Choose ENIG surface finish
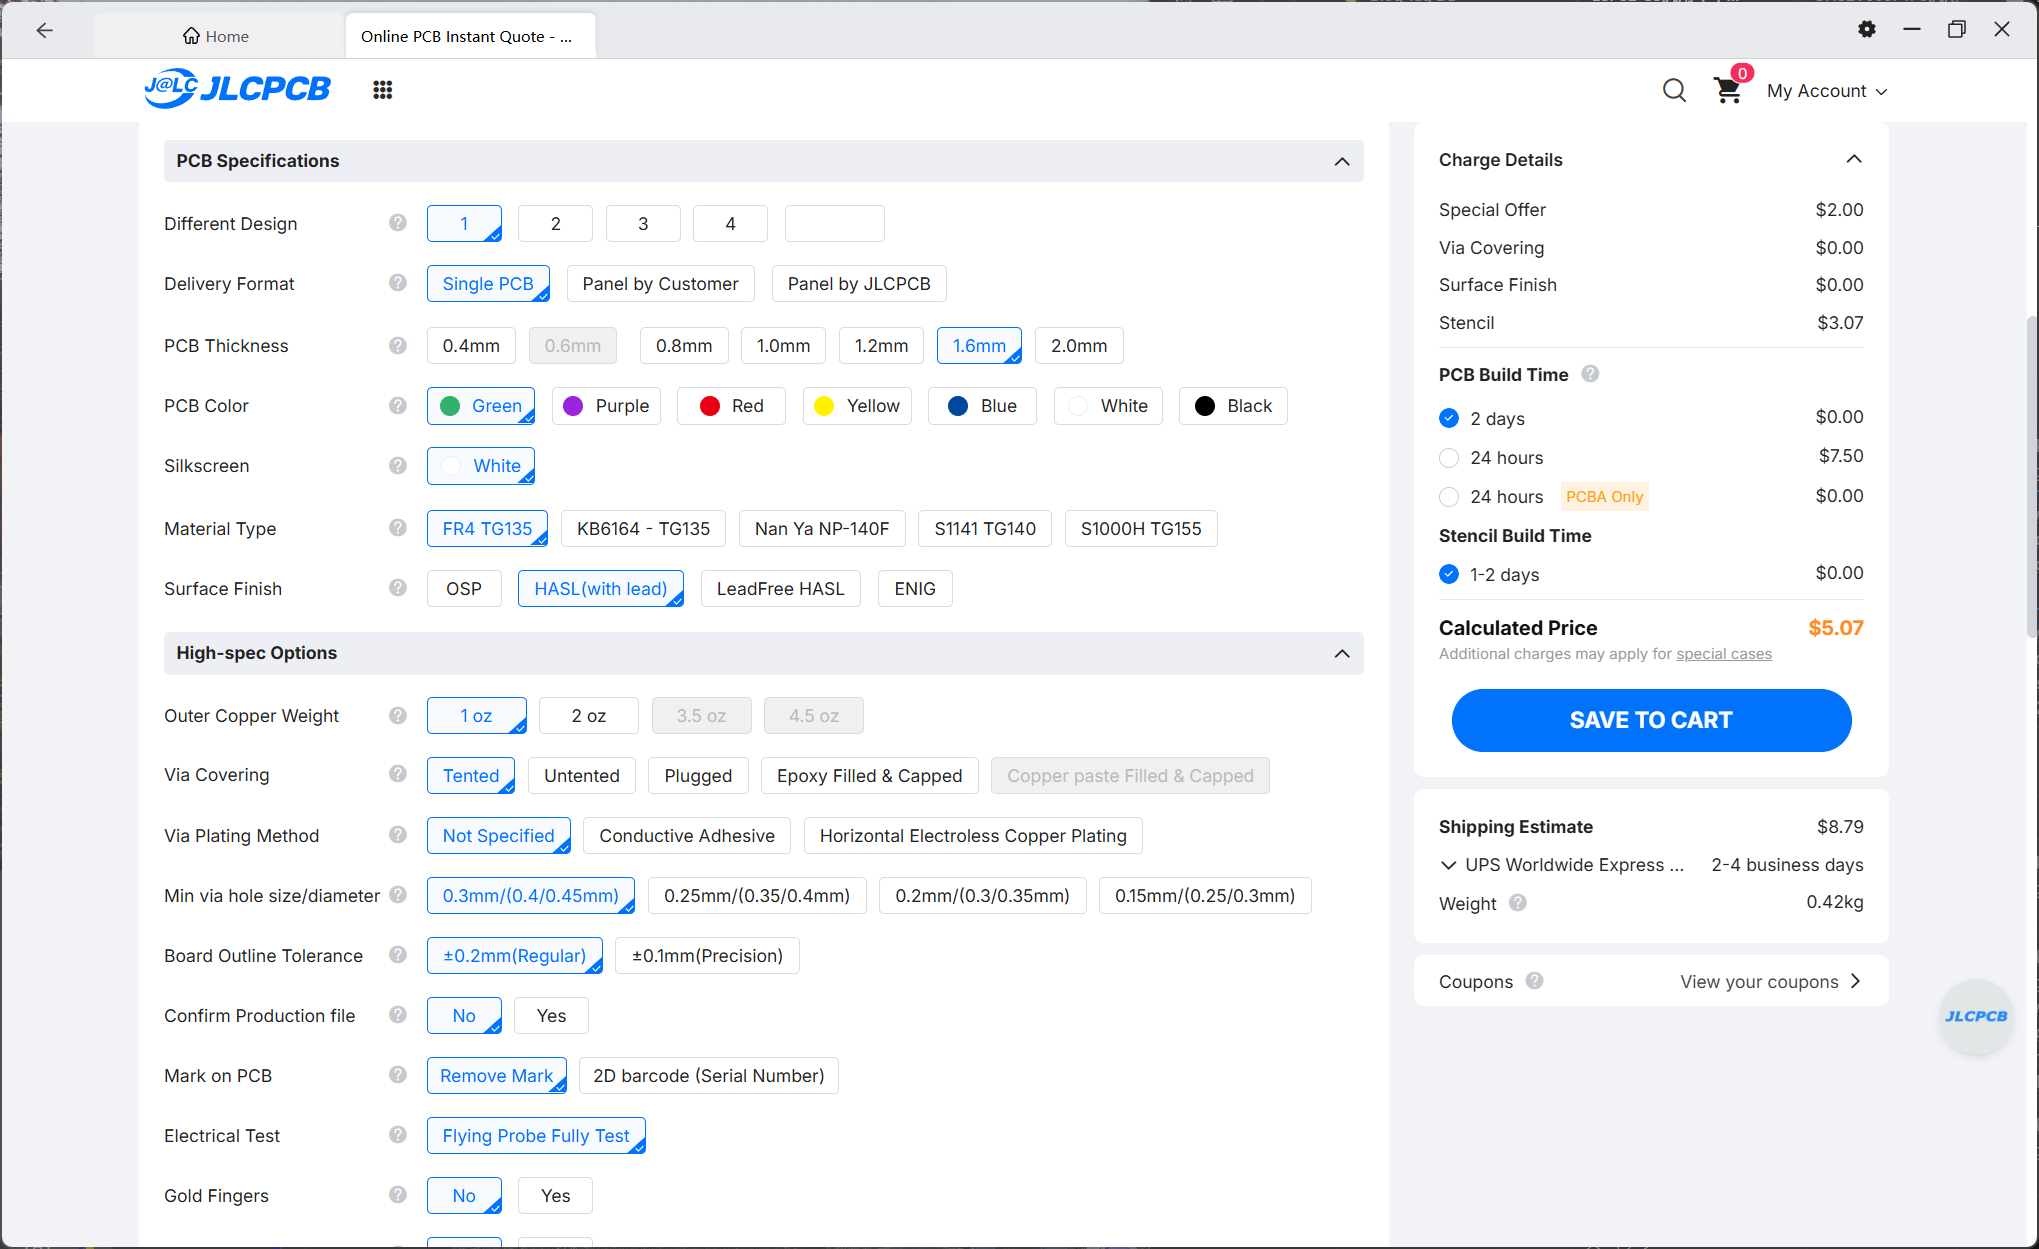 point(915,589)
